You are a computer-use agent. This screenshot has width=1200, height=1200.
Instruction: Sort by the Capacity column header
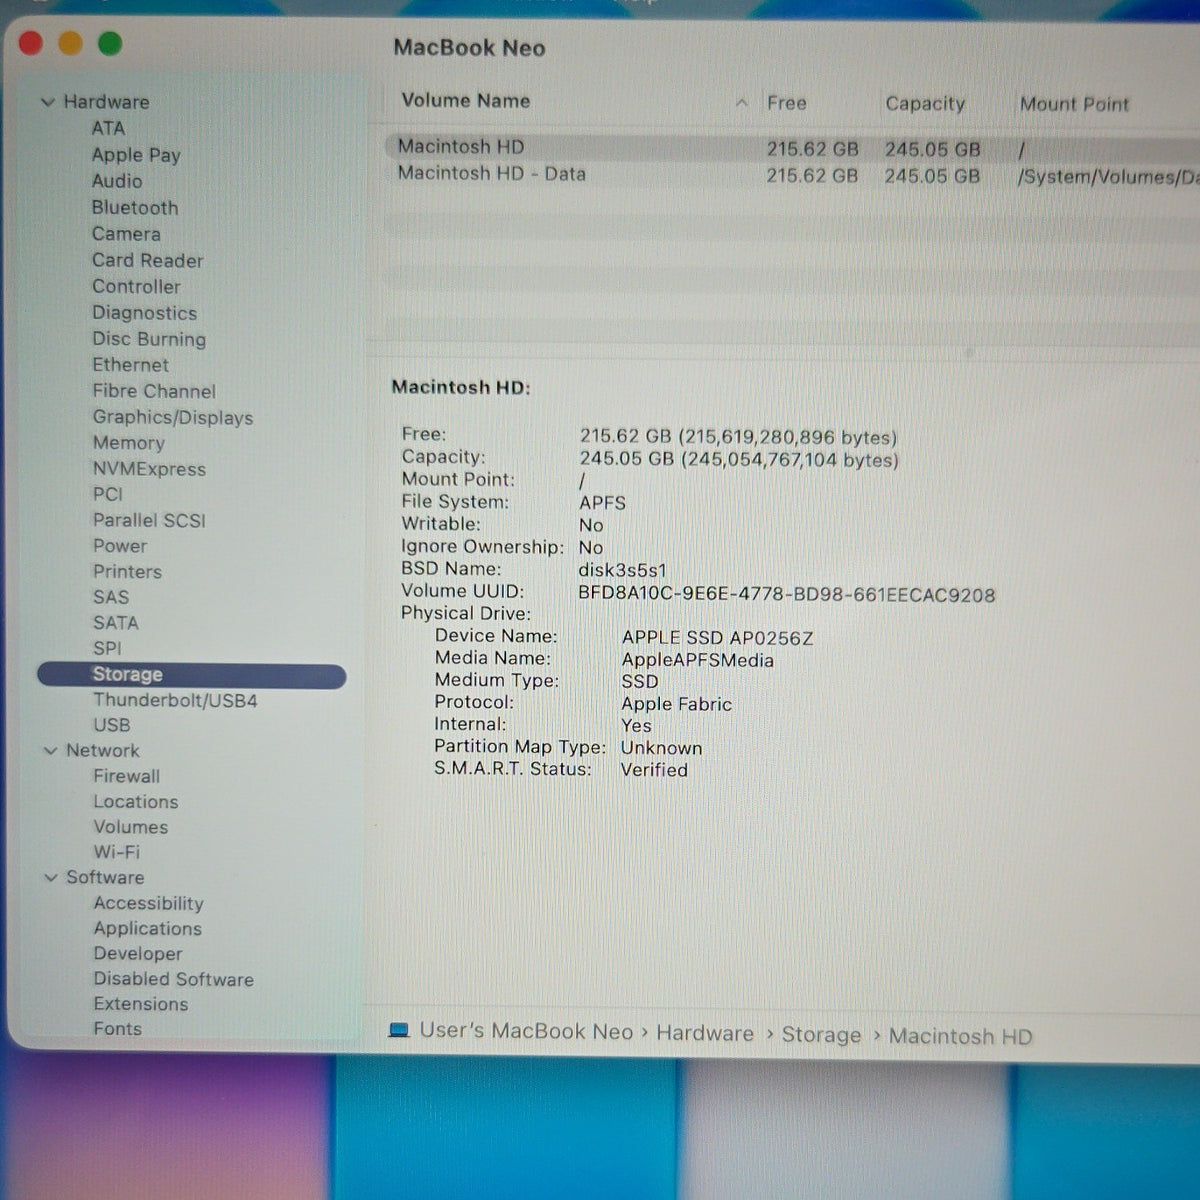(x=925, y=104)
